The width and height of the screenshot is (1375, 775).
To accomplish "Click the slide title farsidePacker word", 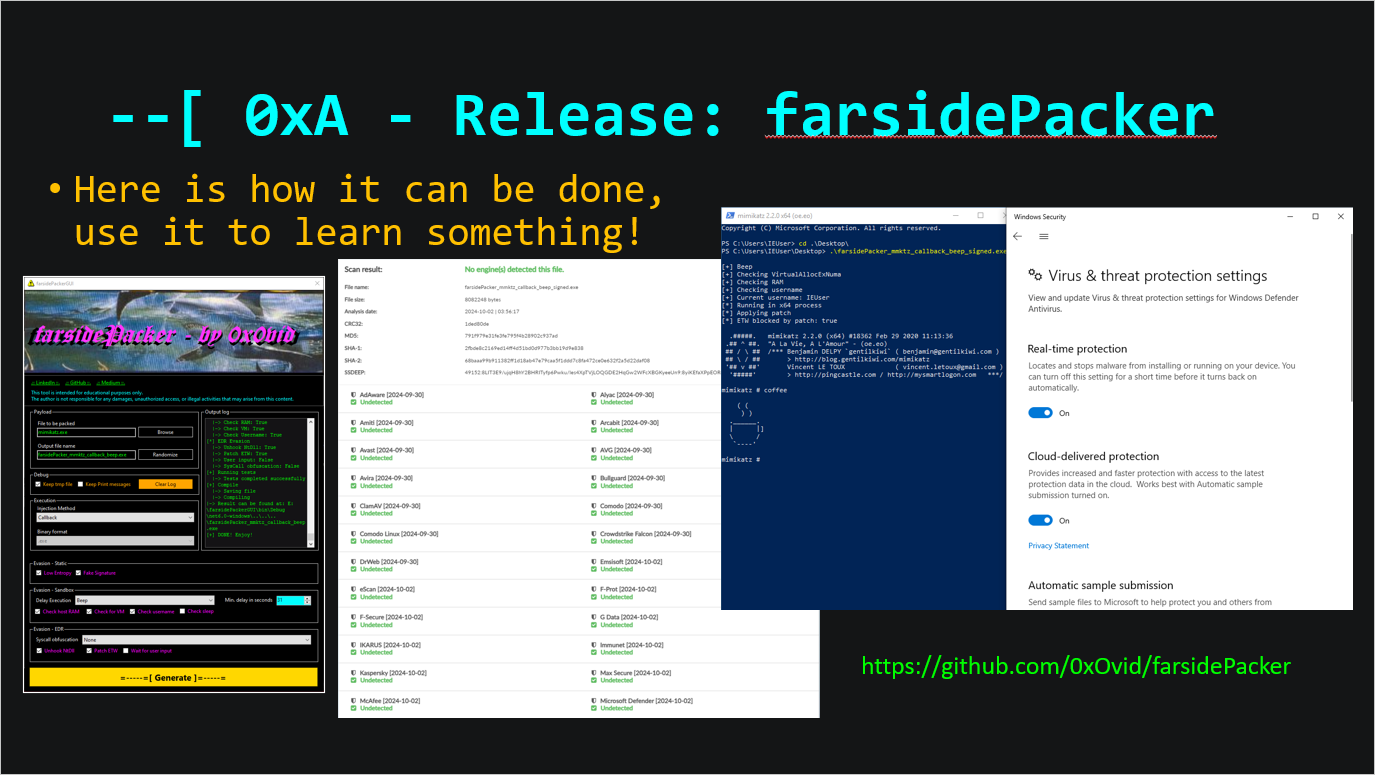I will tap(990, 115).
